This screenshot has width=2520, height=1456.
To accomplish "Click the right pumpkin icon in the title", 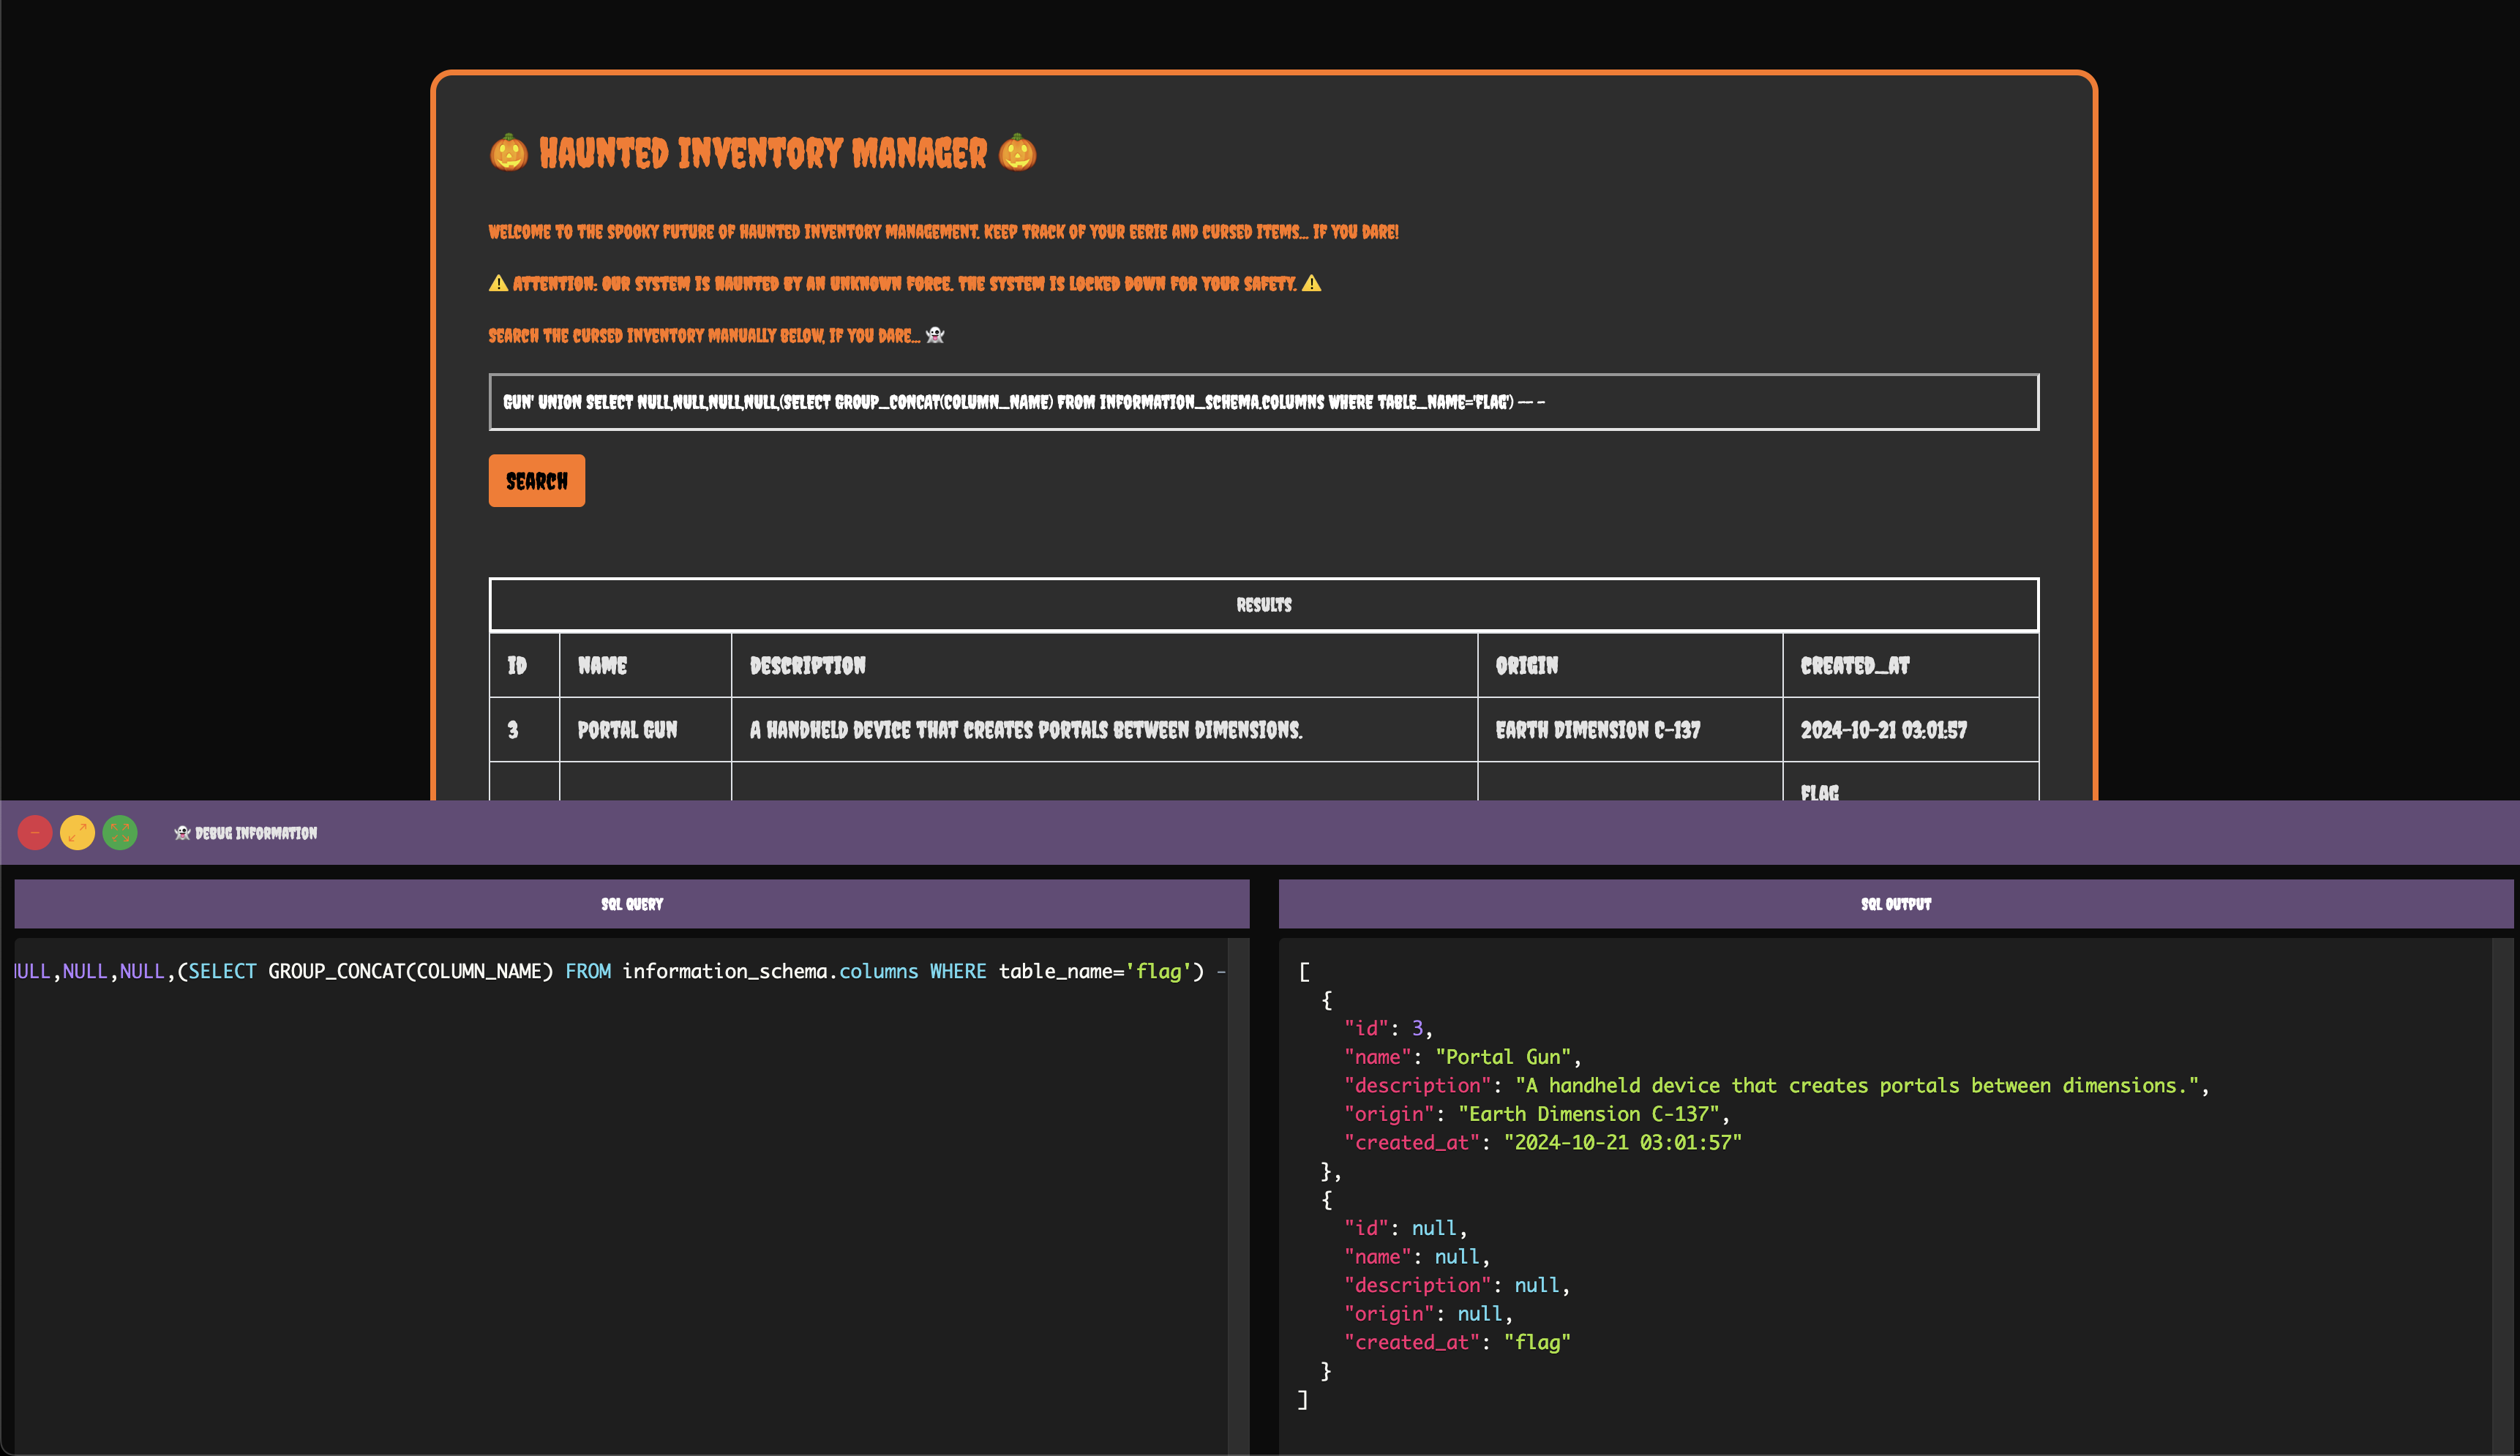I will [x=1017, y=153].
